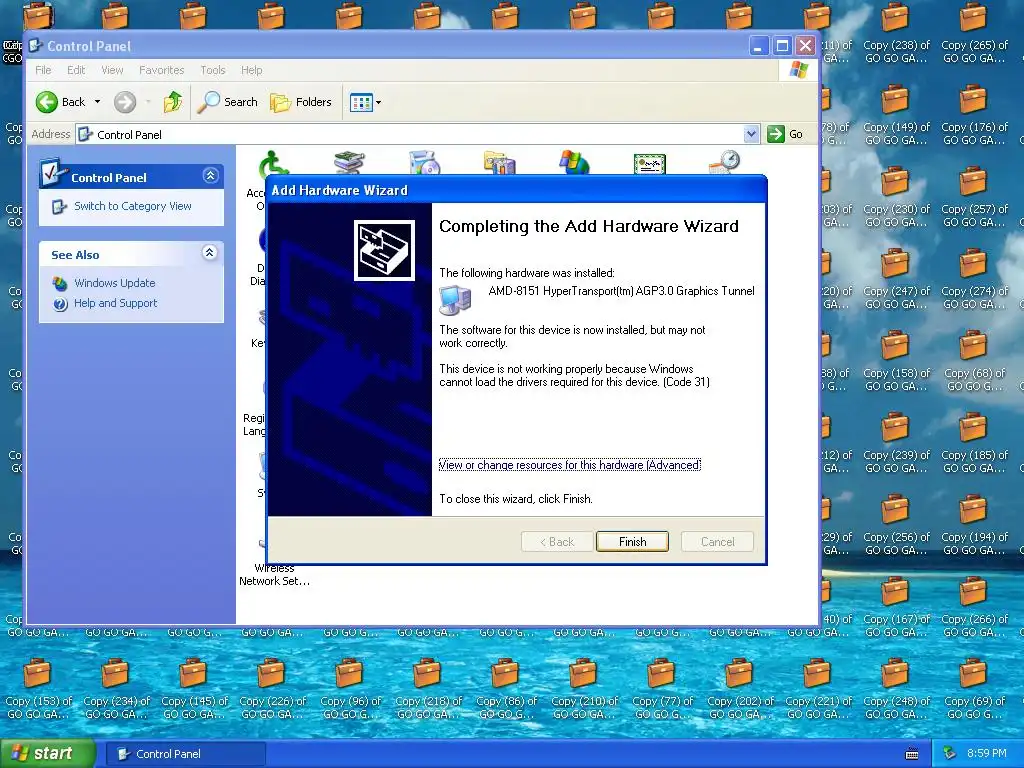1024x768 pixels.
Task: Click the Accessibility Options wheelchair icon
Action: [272, 163]
